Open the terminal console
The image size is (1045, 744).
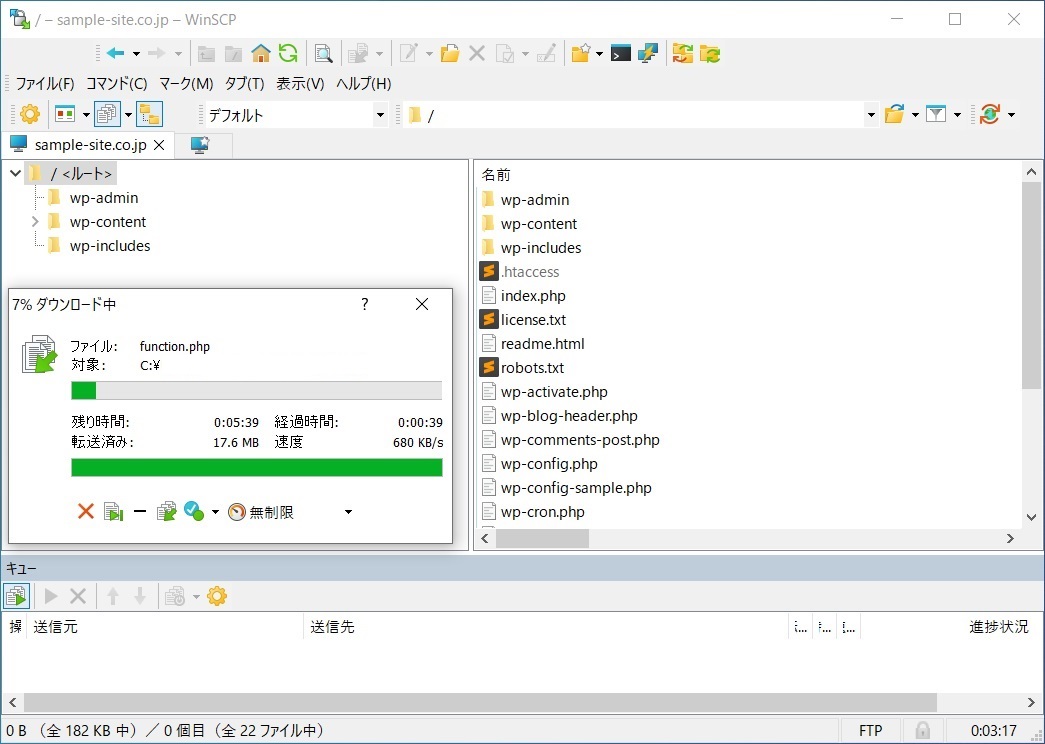[x=620, y=53]
